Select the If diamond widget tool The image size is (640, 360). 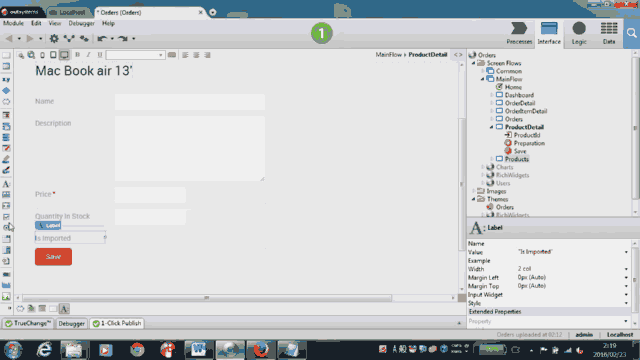(x=6, y=91)
